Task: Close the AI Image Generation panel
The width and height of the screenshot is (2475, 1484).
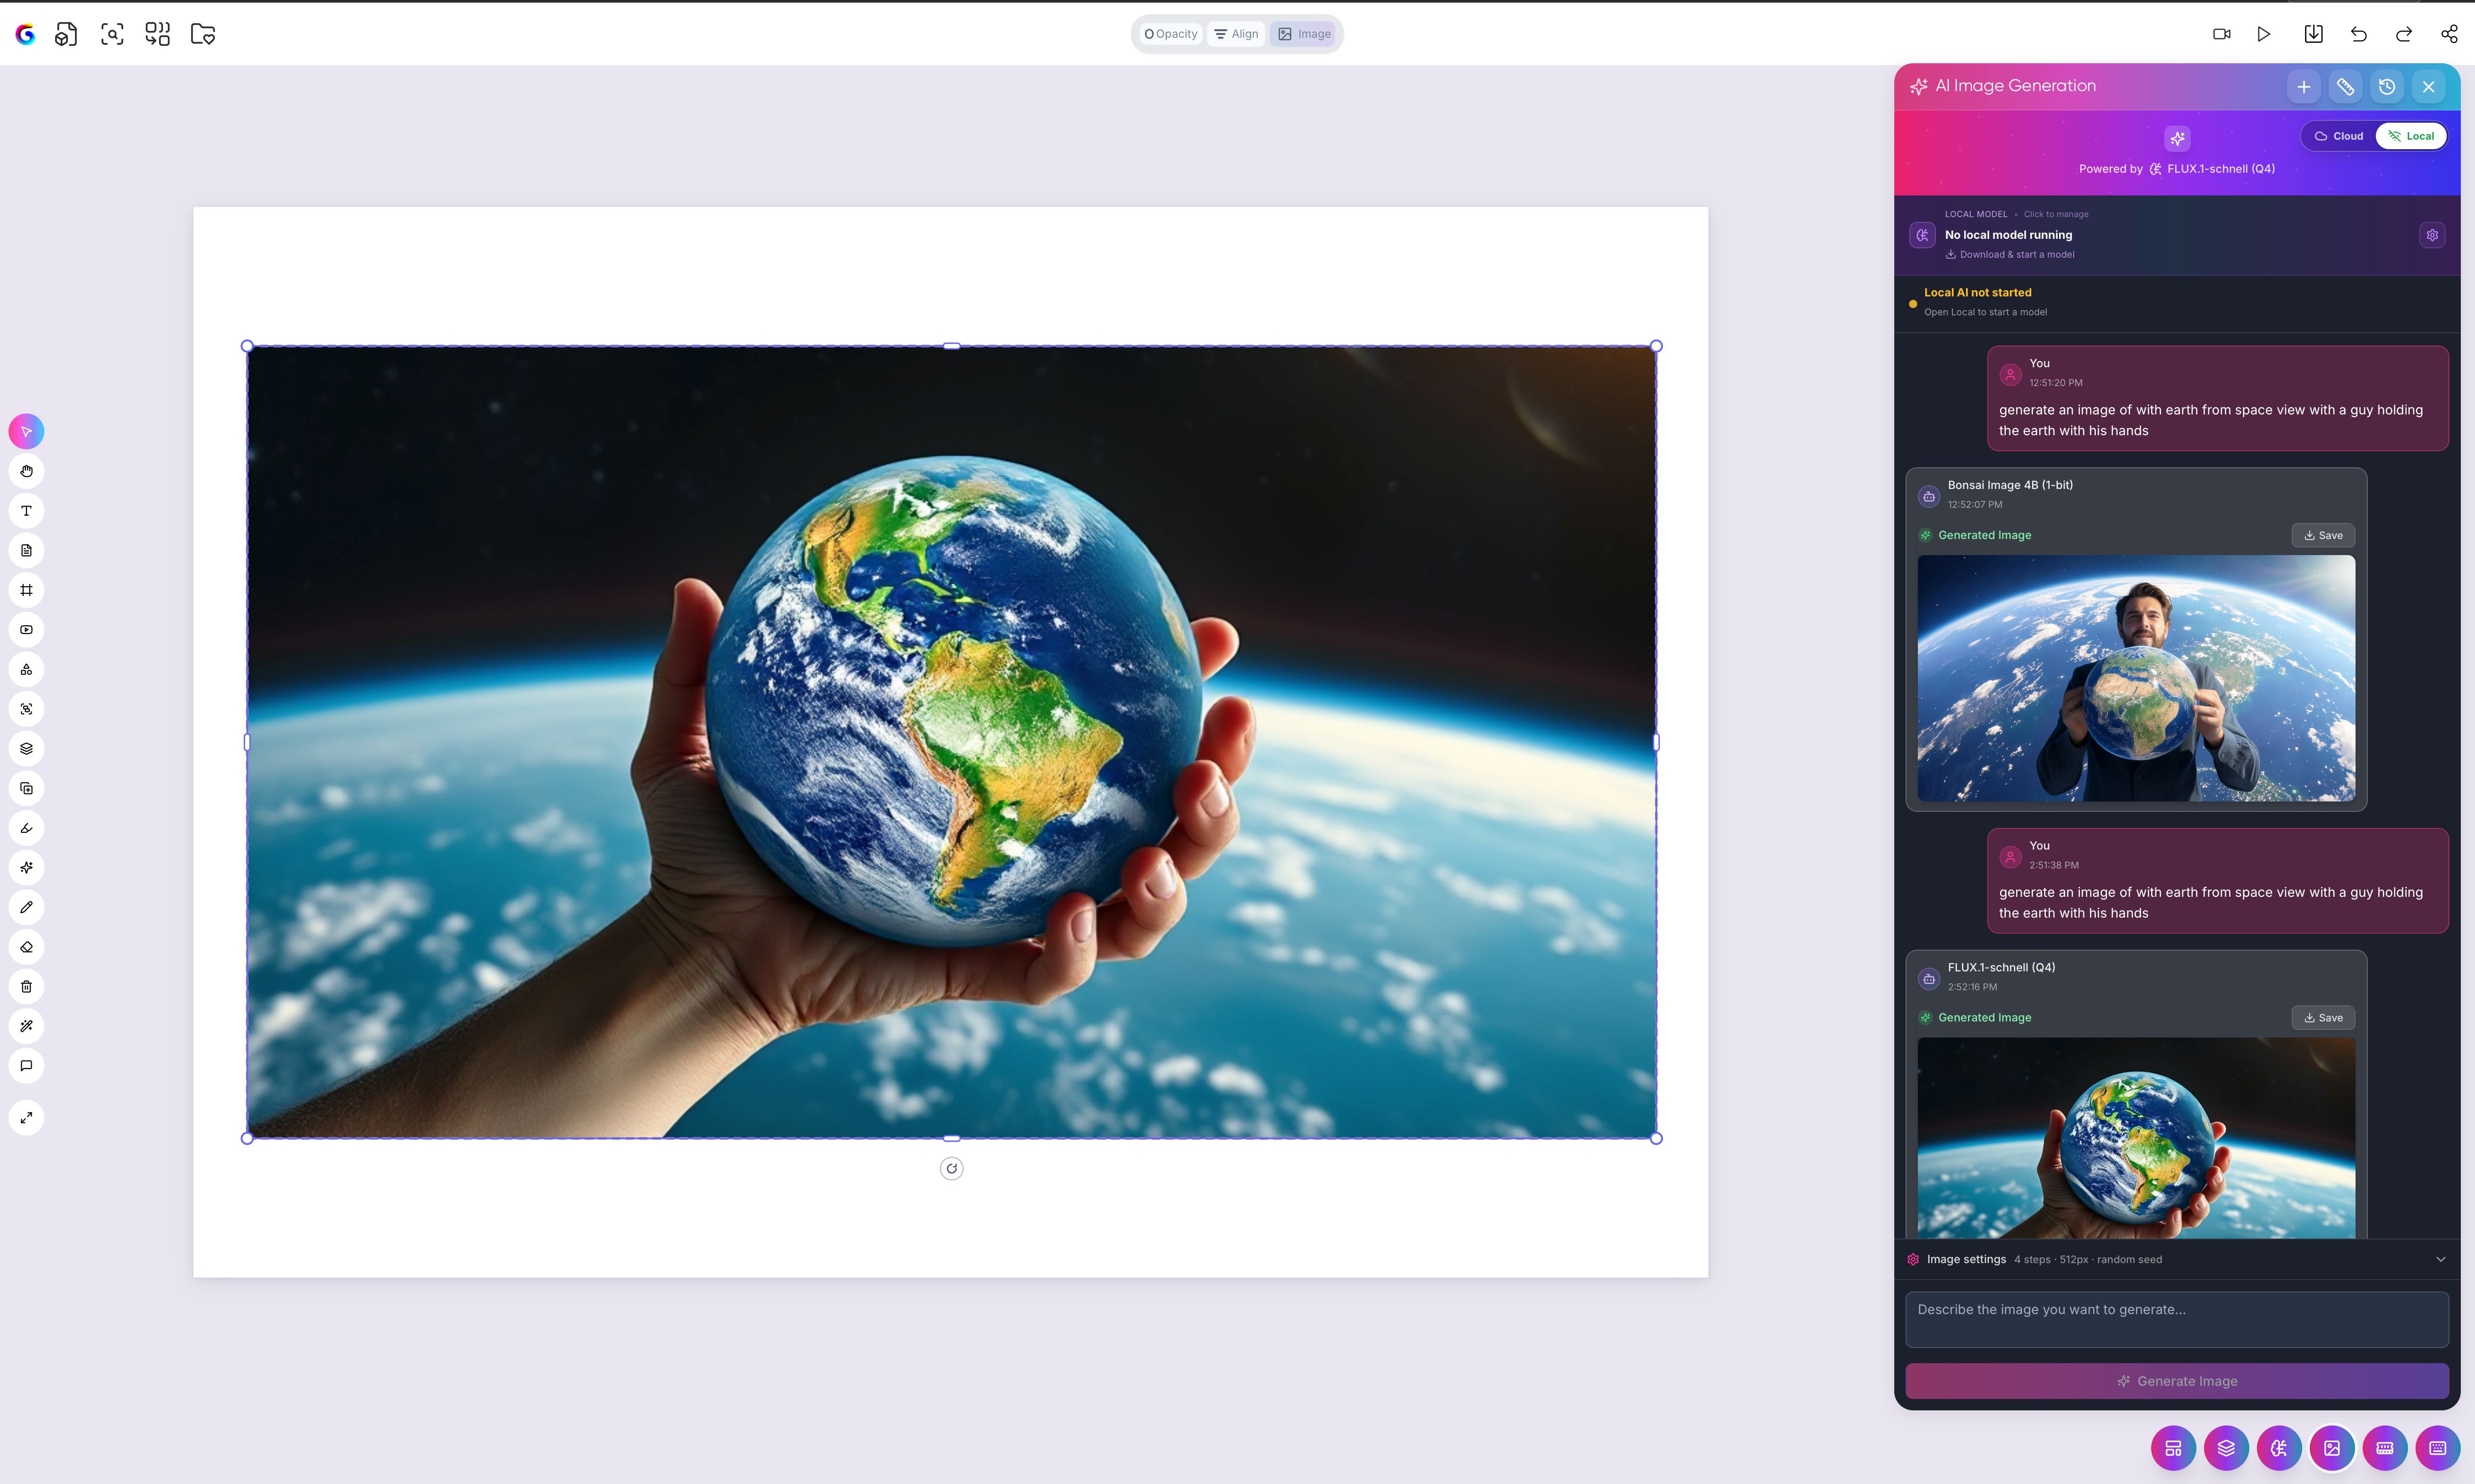Action: (x=2429, y=87)
